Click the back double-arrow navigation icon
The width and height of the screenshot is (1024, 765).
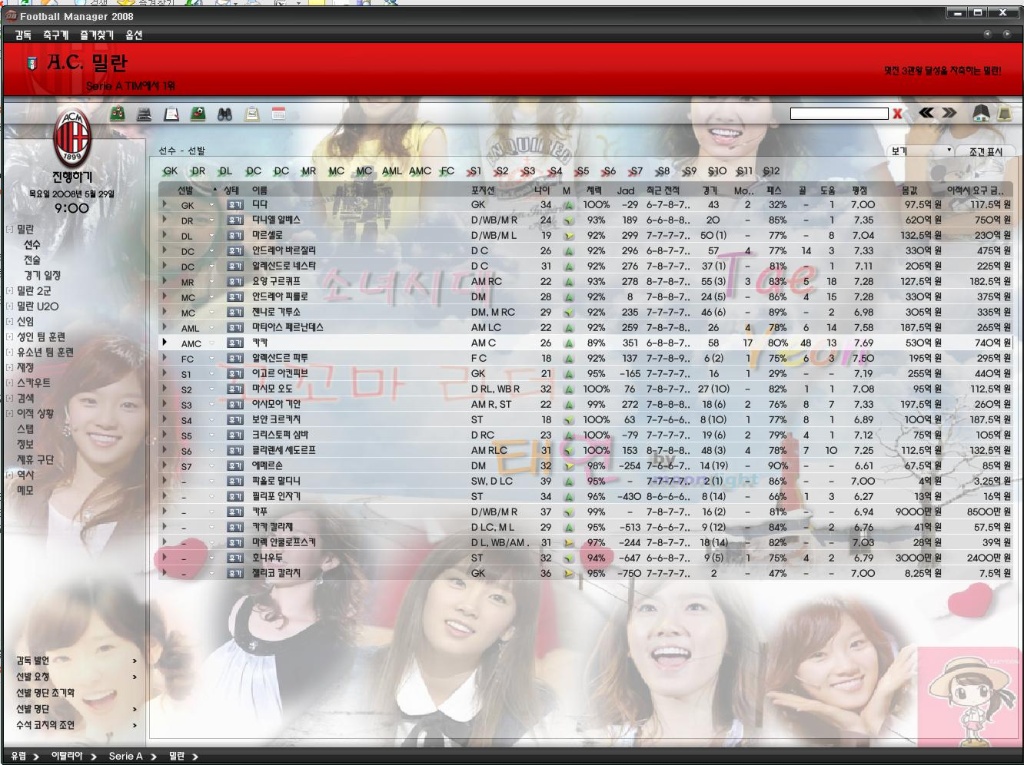click(926, 113)
